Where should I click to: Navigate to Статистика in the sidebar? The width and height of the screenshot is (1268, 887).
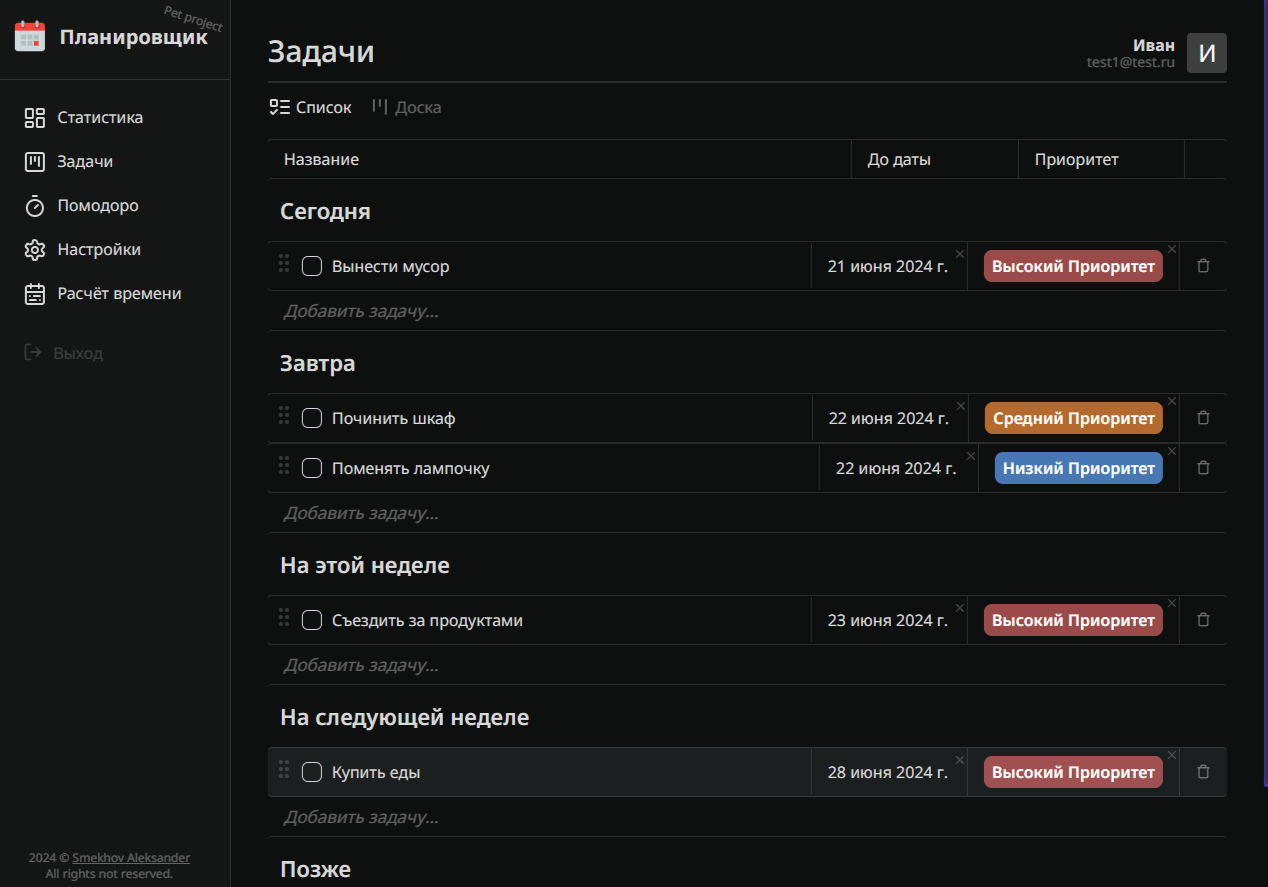(99, 118)
